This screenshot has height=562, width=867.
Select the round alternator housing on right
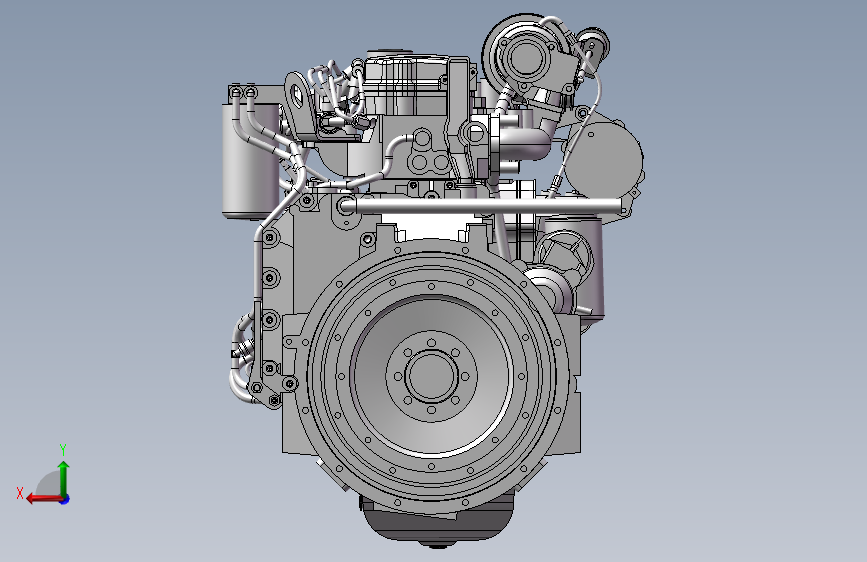click(x=604, y=158)
